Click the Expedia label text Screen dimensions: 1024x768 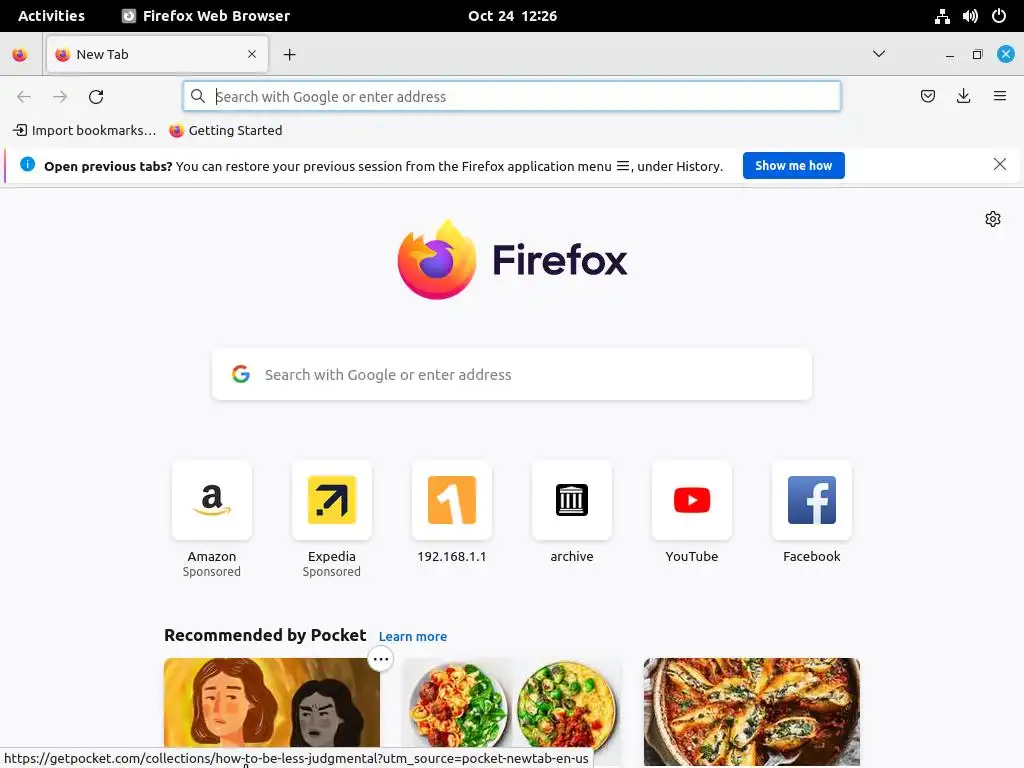[x=332, y=556]
